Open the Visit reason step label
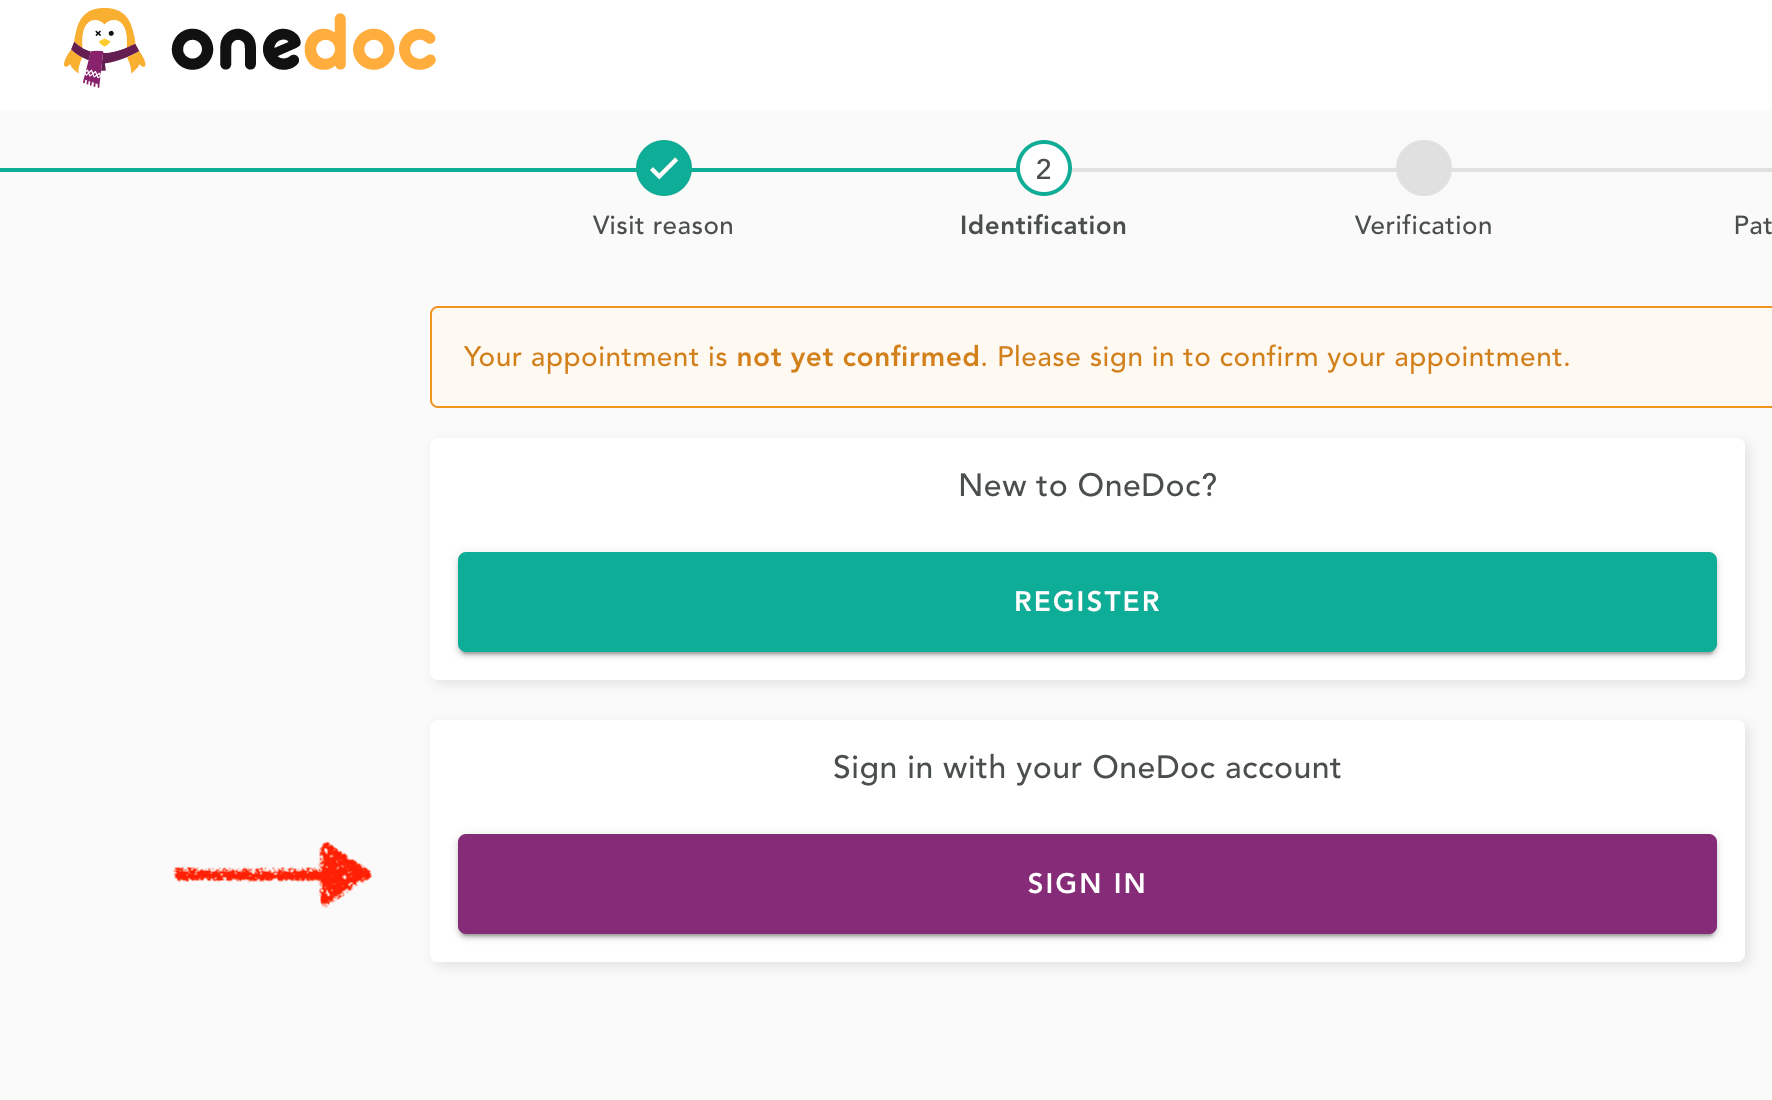Image resolution: width=1772 pixels, height=1100 pixels. (663, 226)
